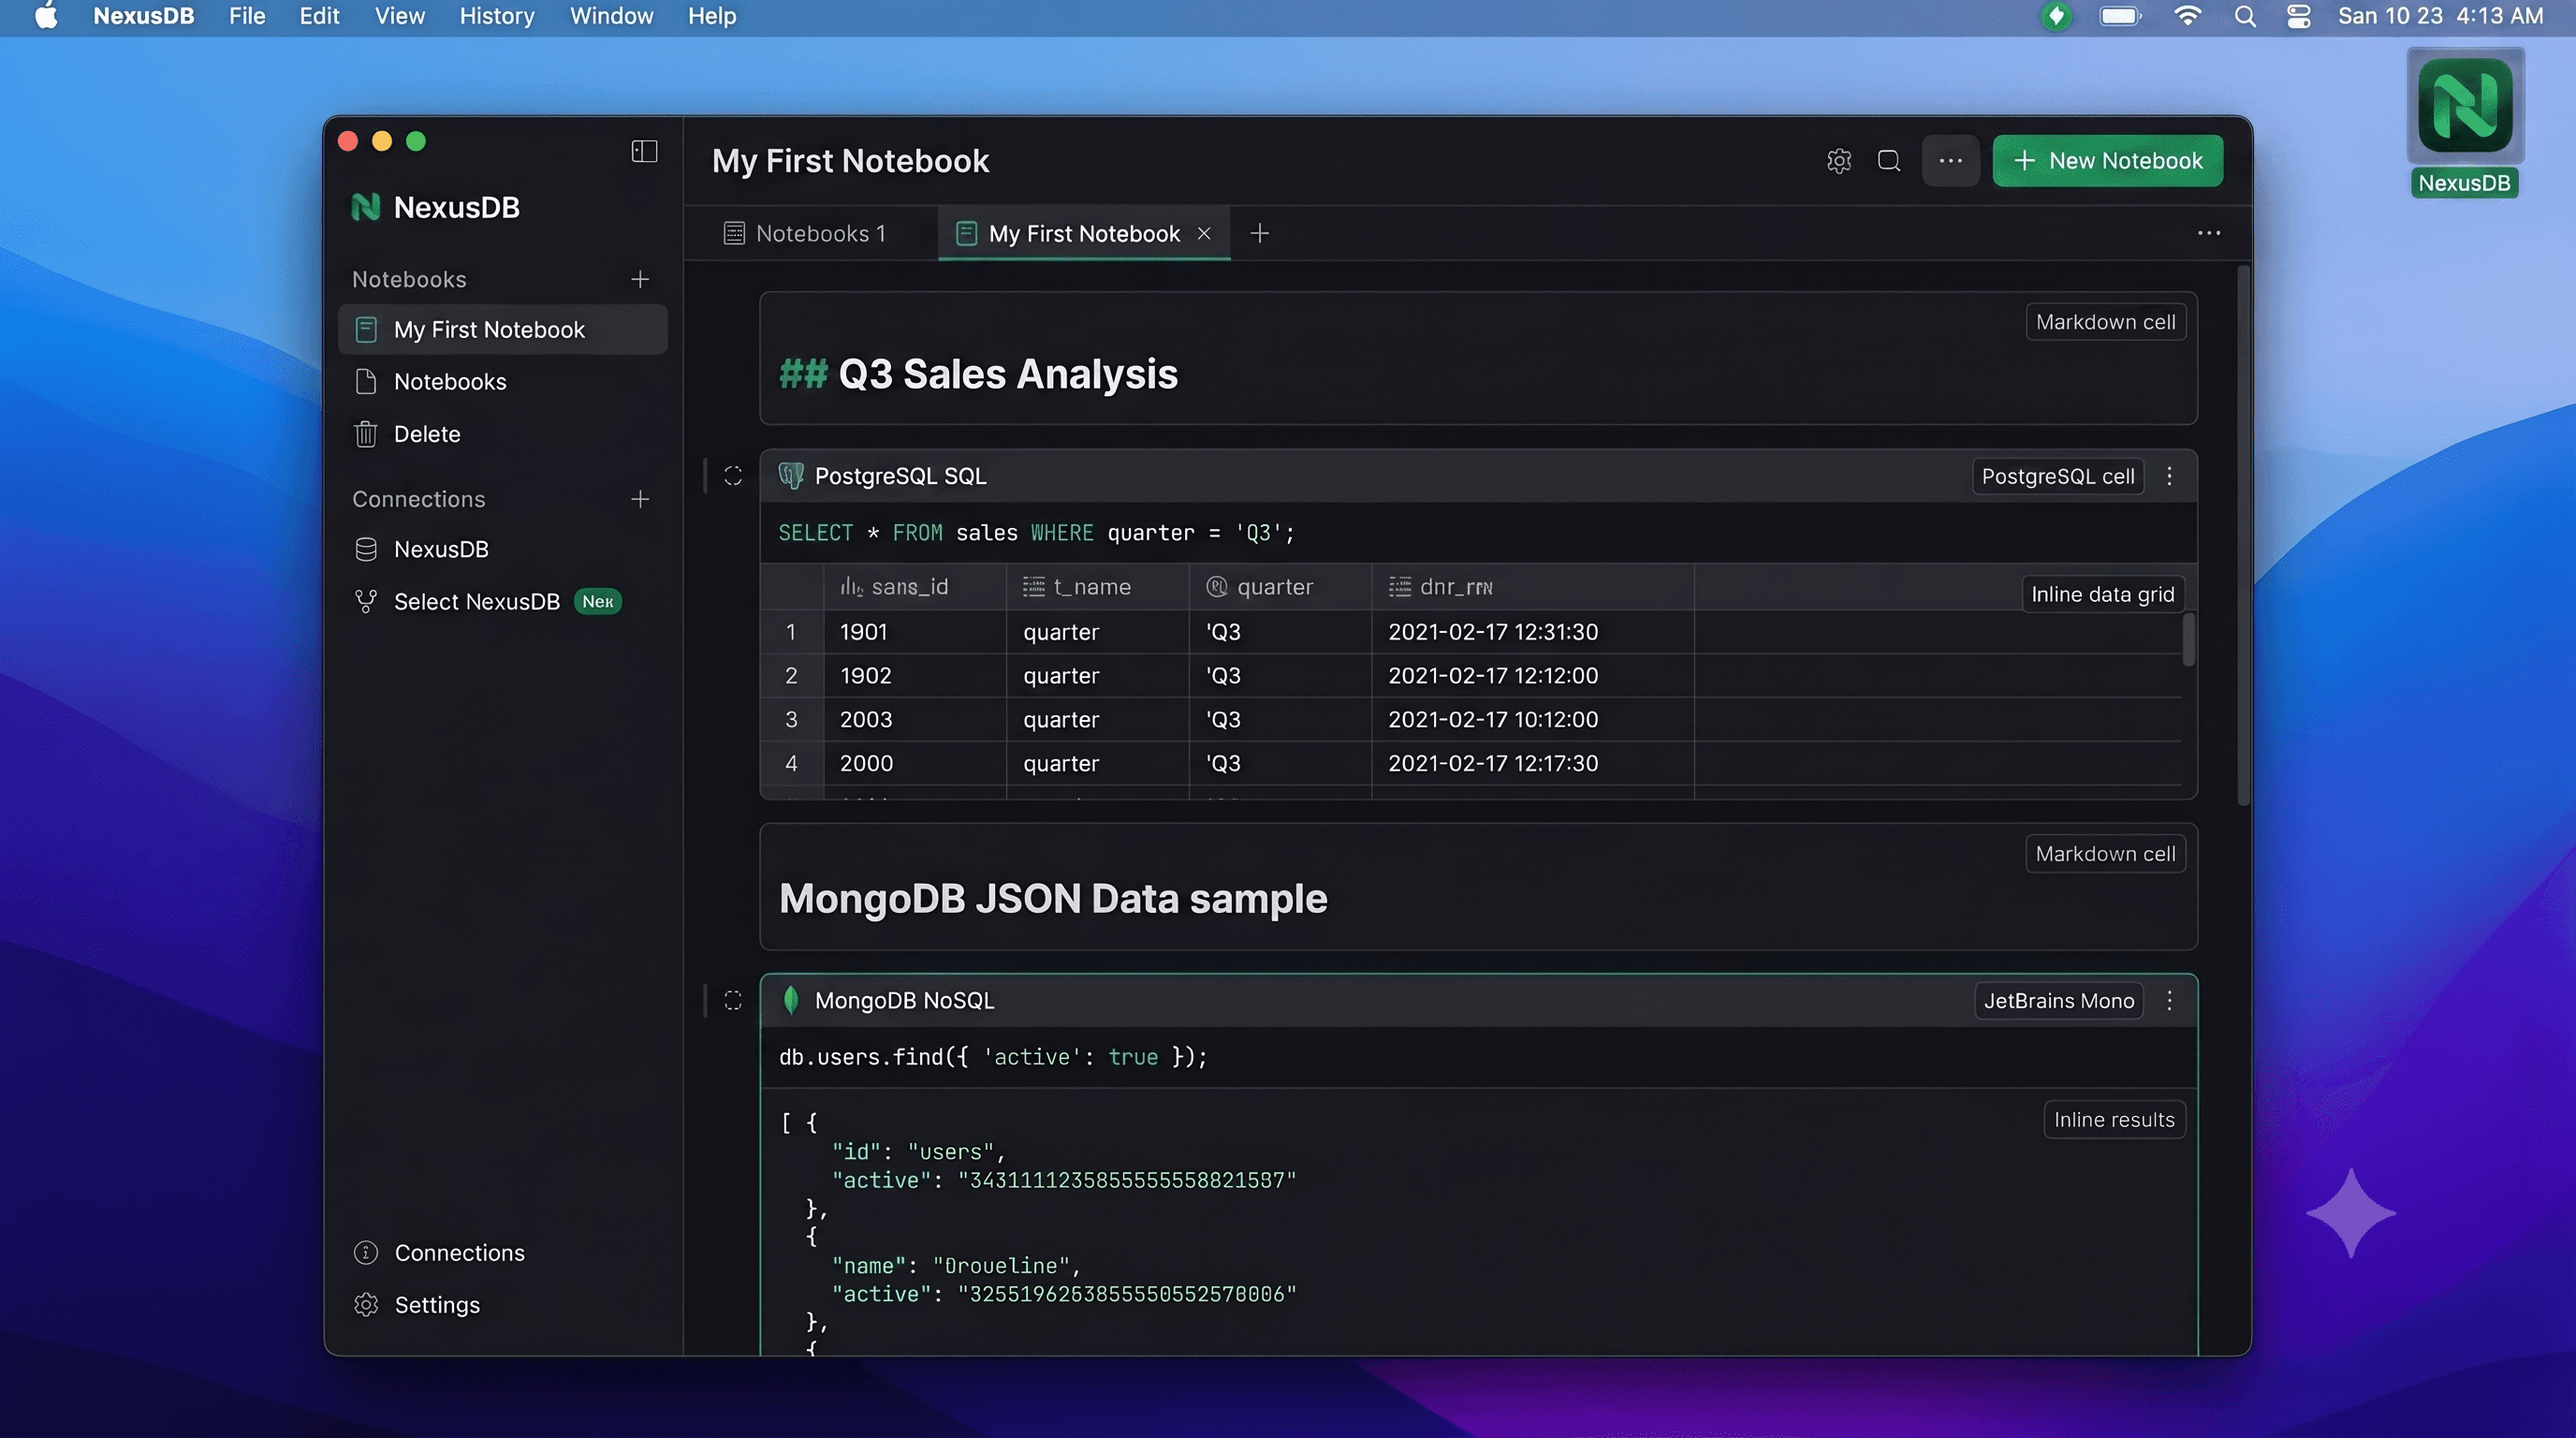Viewport: 2576px width, 1438px height.
Task: Click the Wi-Fi status icon
Action: [x=2187, y=16]
